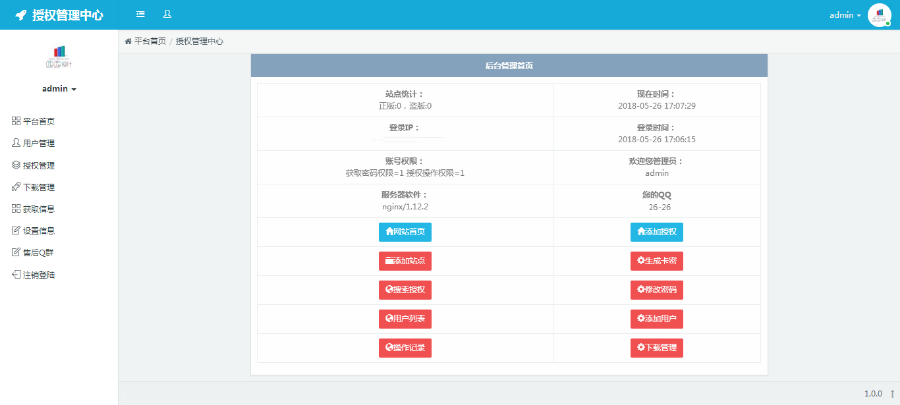Click the 登录IP label
This screenshot has width=900, height=405.
click(405, 128)
